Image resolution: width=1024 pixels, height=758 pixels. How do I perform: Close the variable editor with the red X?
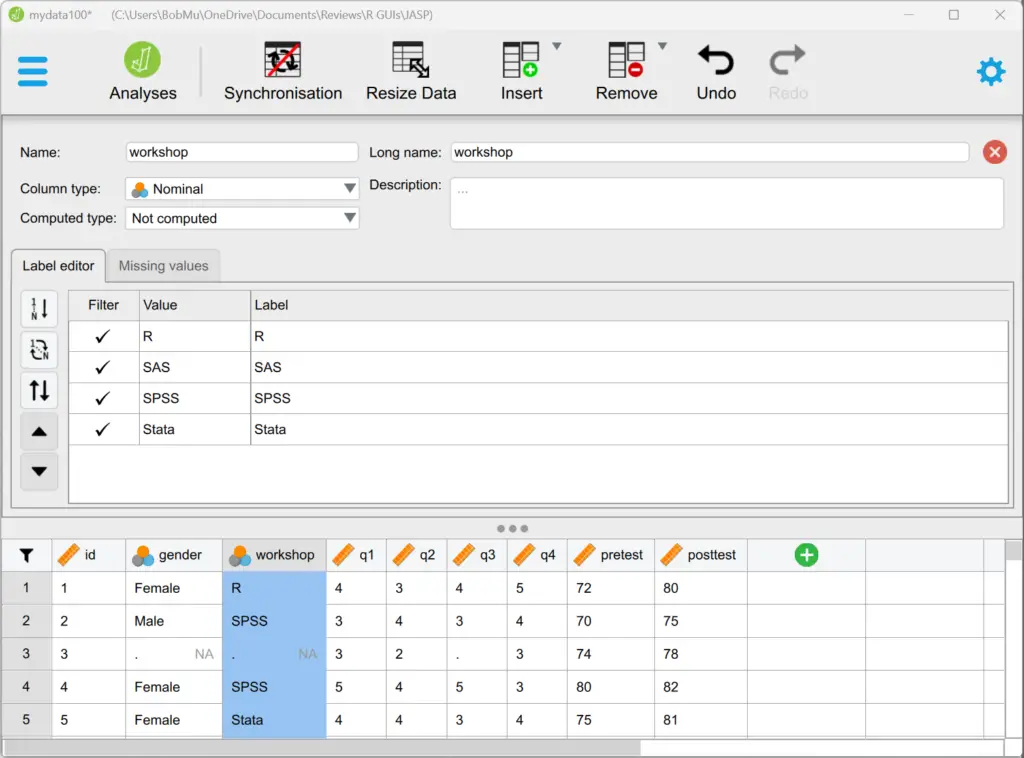click(x=996, y=152)
